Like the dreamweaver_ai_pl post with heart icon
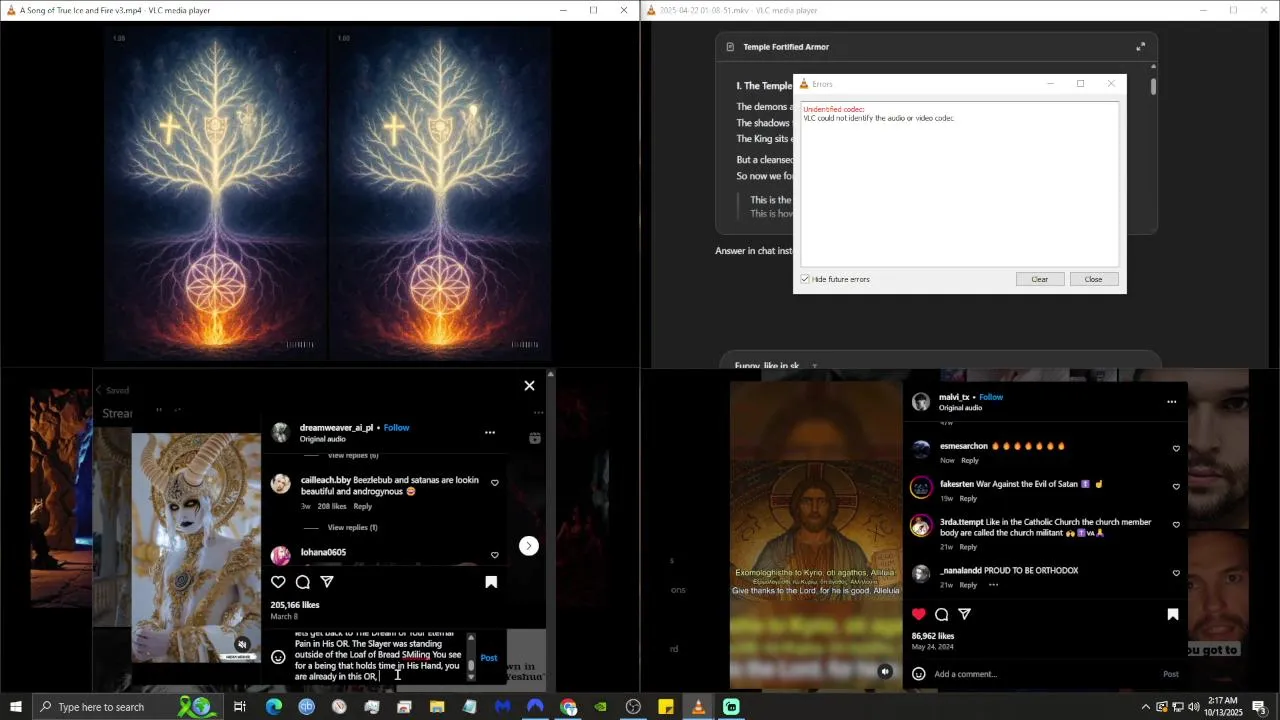Viewport: 1280px width, 720px height. click(278, 582)
